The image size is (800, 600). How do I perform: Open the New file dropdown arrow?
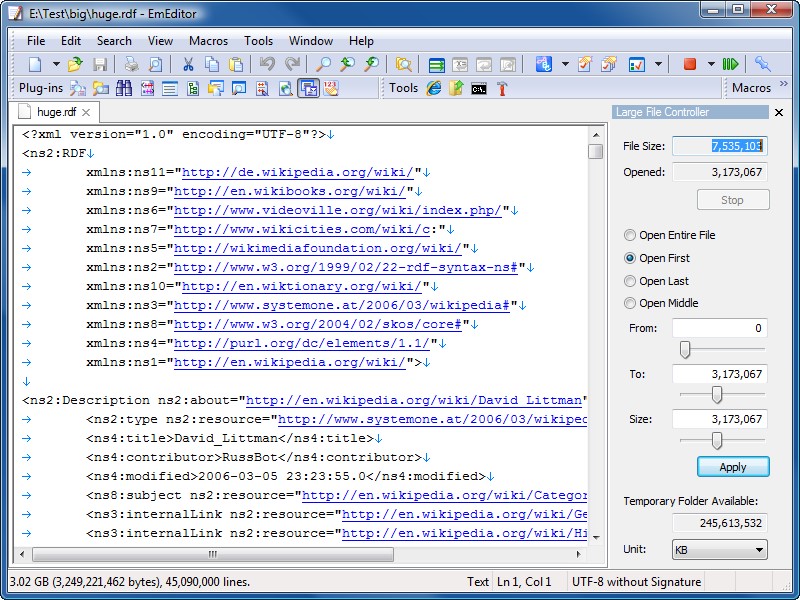55,64
